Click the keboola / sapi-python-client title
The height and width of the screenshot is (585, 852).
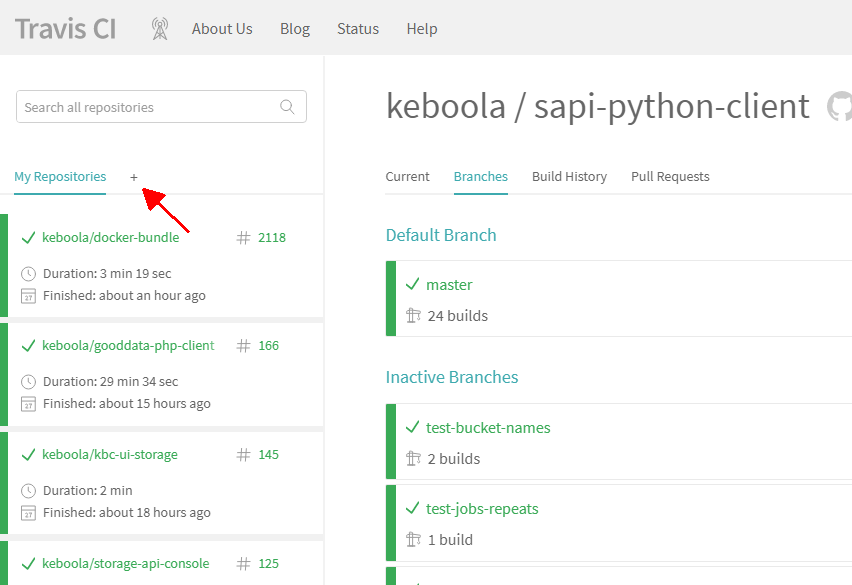pyautogui.click(x=598, y=106)
